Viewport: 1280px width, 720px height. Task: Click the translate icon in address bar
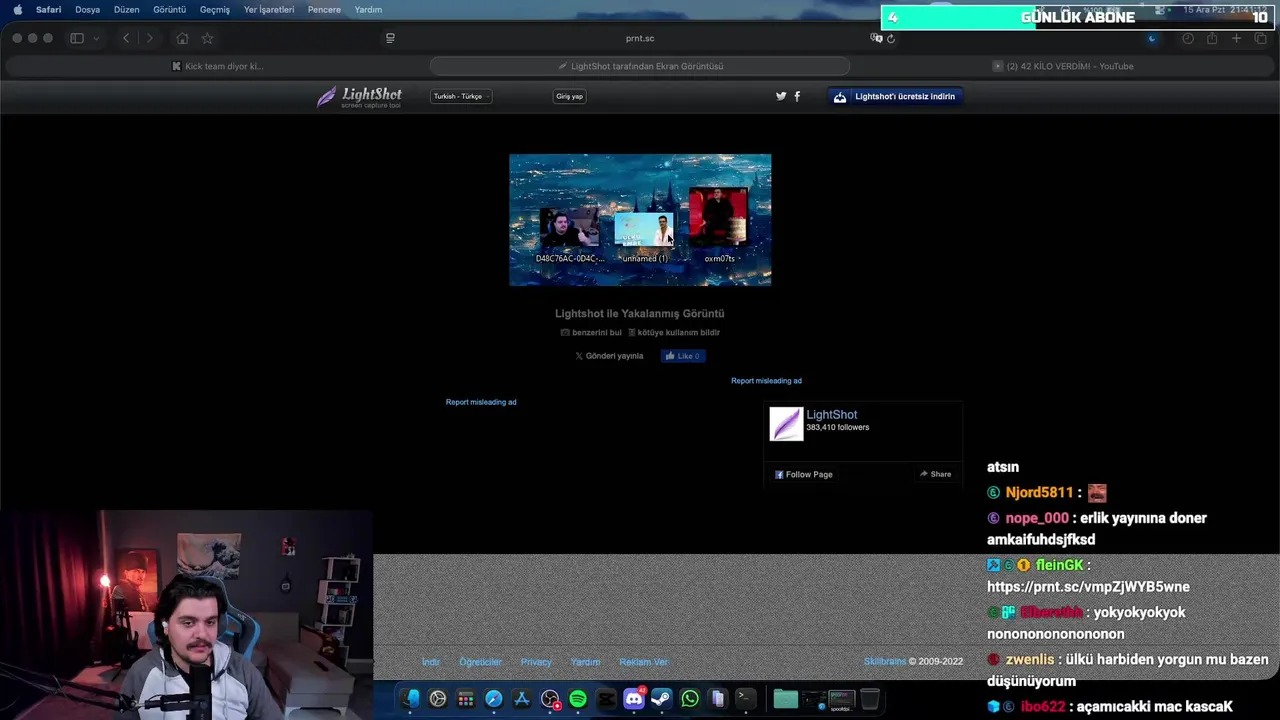pyautogui.click(x=876, y=38)
